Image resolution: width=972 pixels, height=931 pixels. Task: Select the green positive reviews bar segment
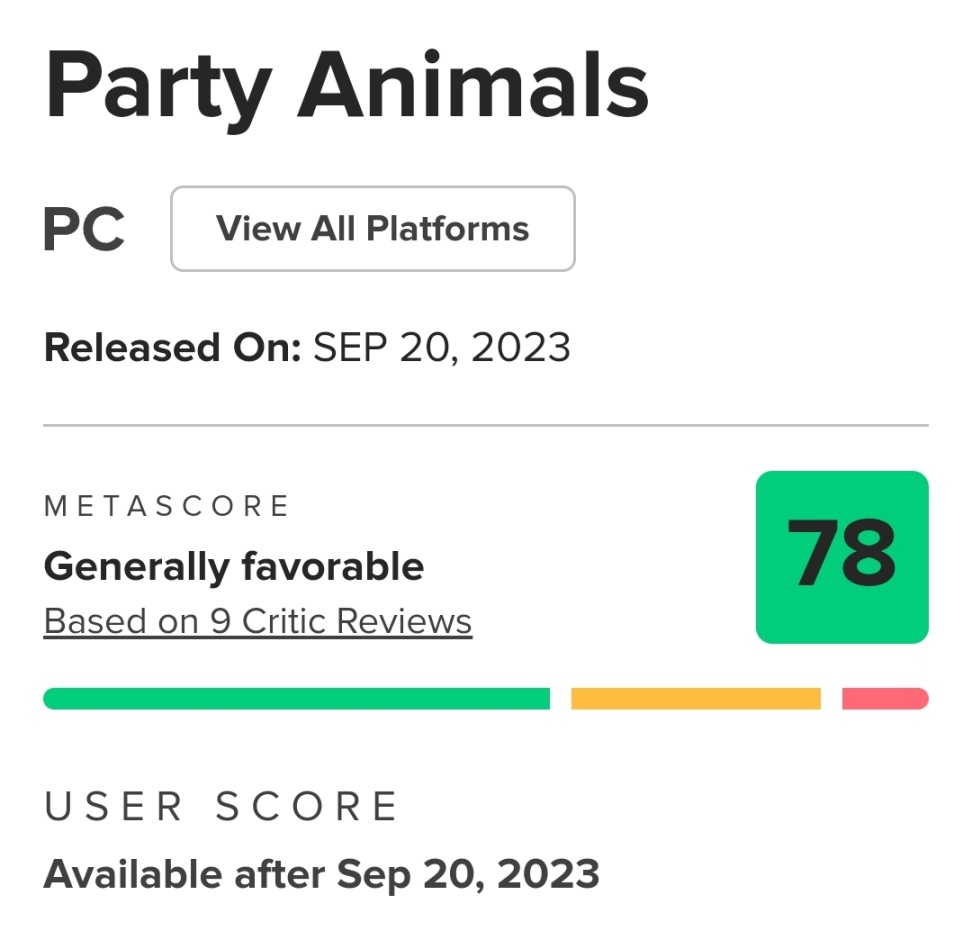tap(296, 699)
